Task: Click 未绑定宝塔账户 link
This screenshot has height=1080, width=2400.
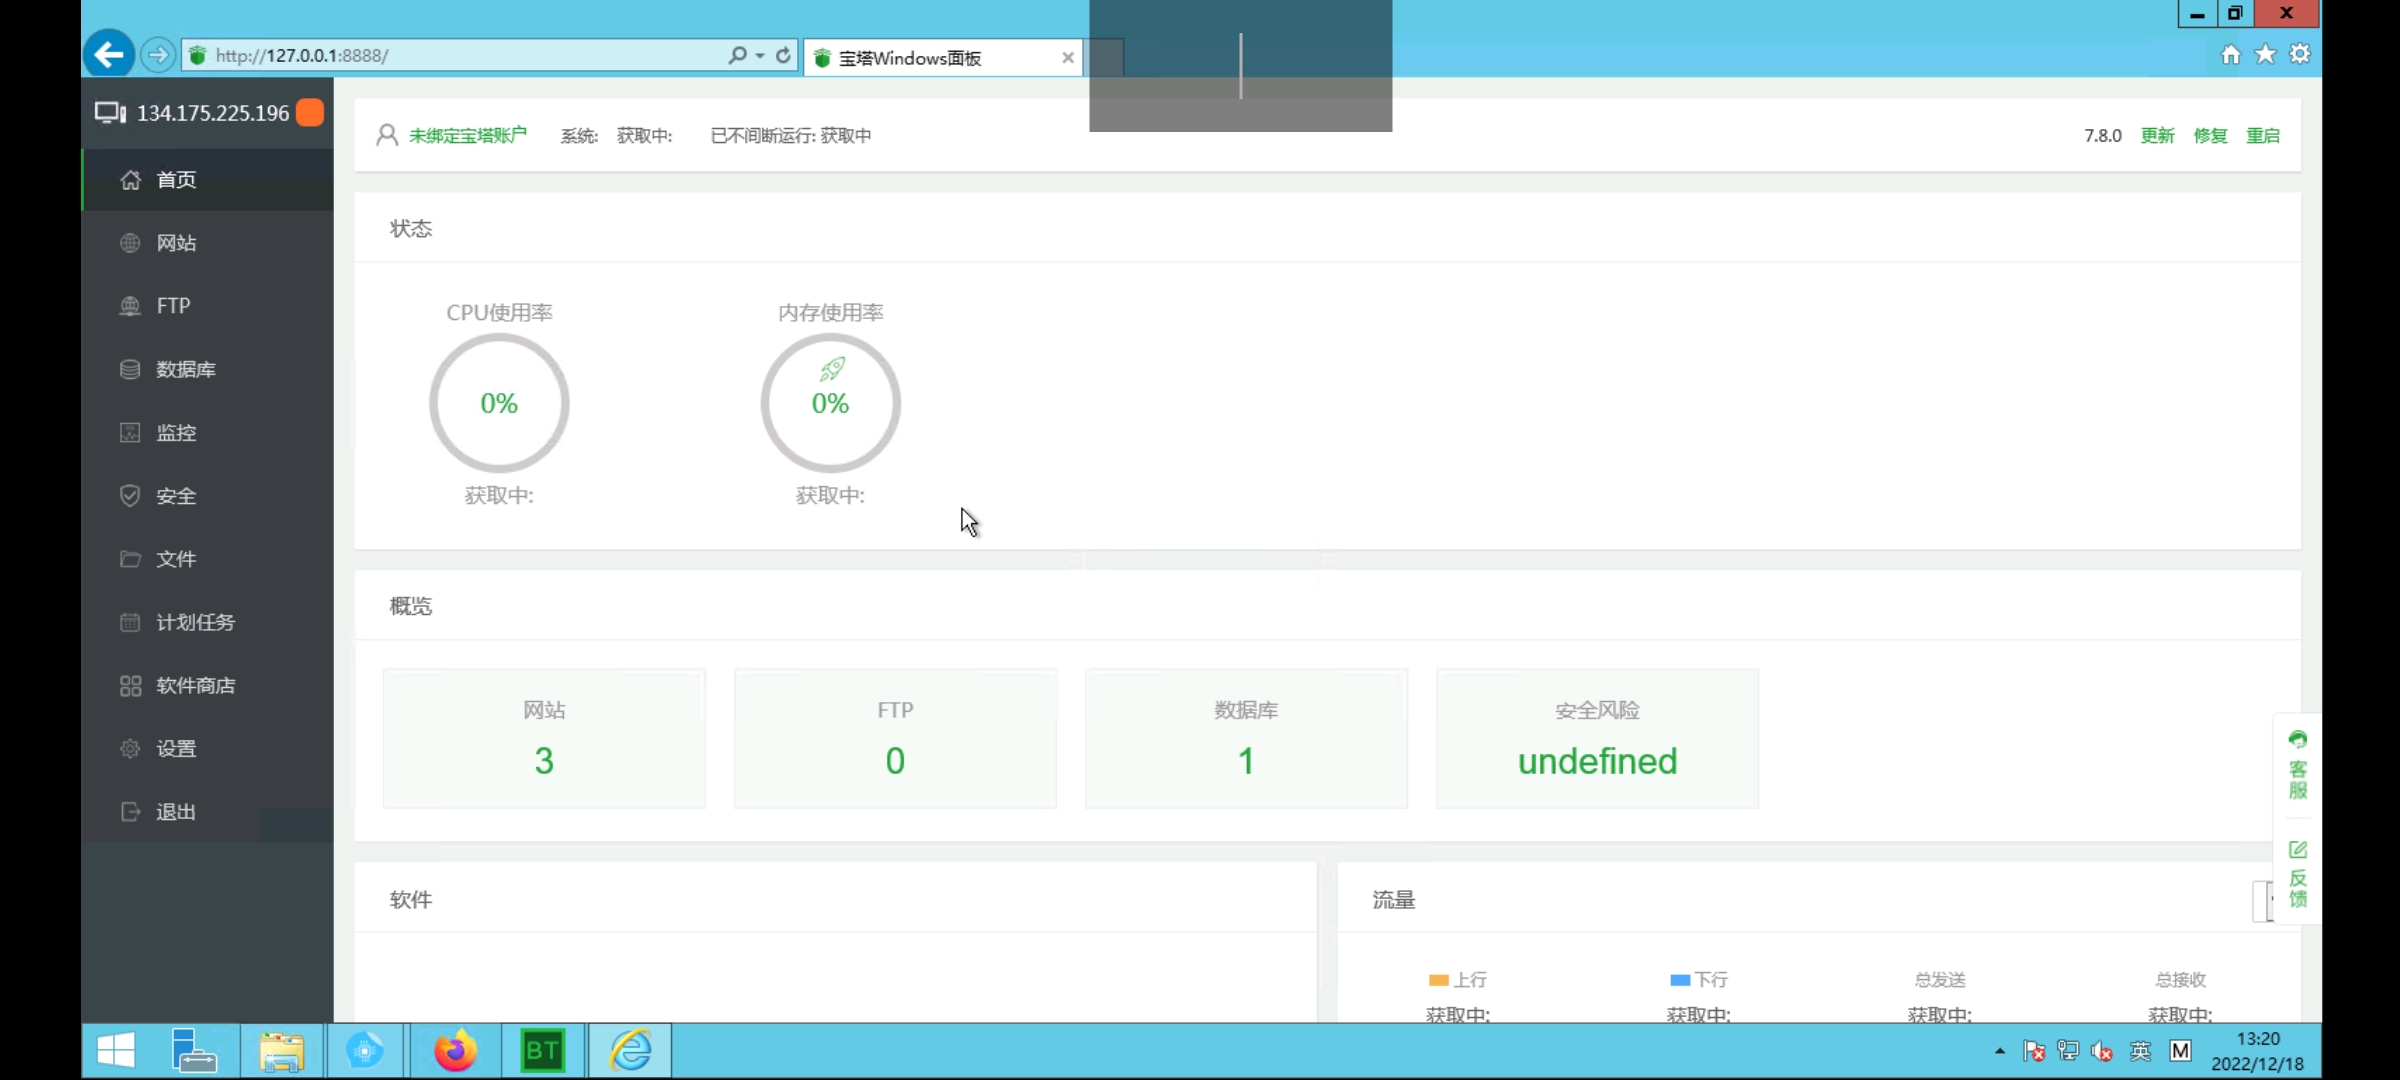Action: (467, 135)
